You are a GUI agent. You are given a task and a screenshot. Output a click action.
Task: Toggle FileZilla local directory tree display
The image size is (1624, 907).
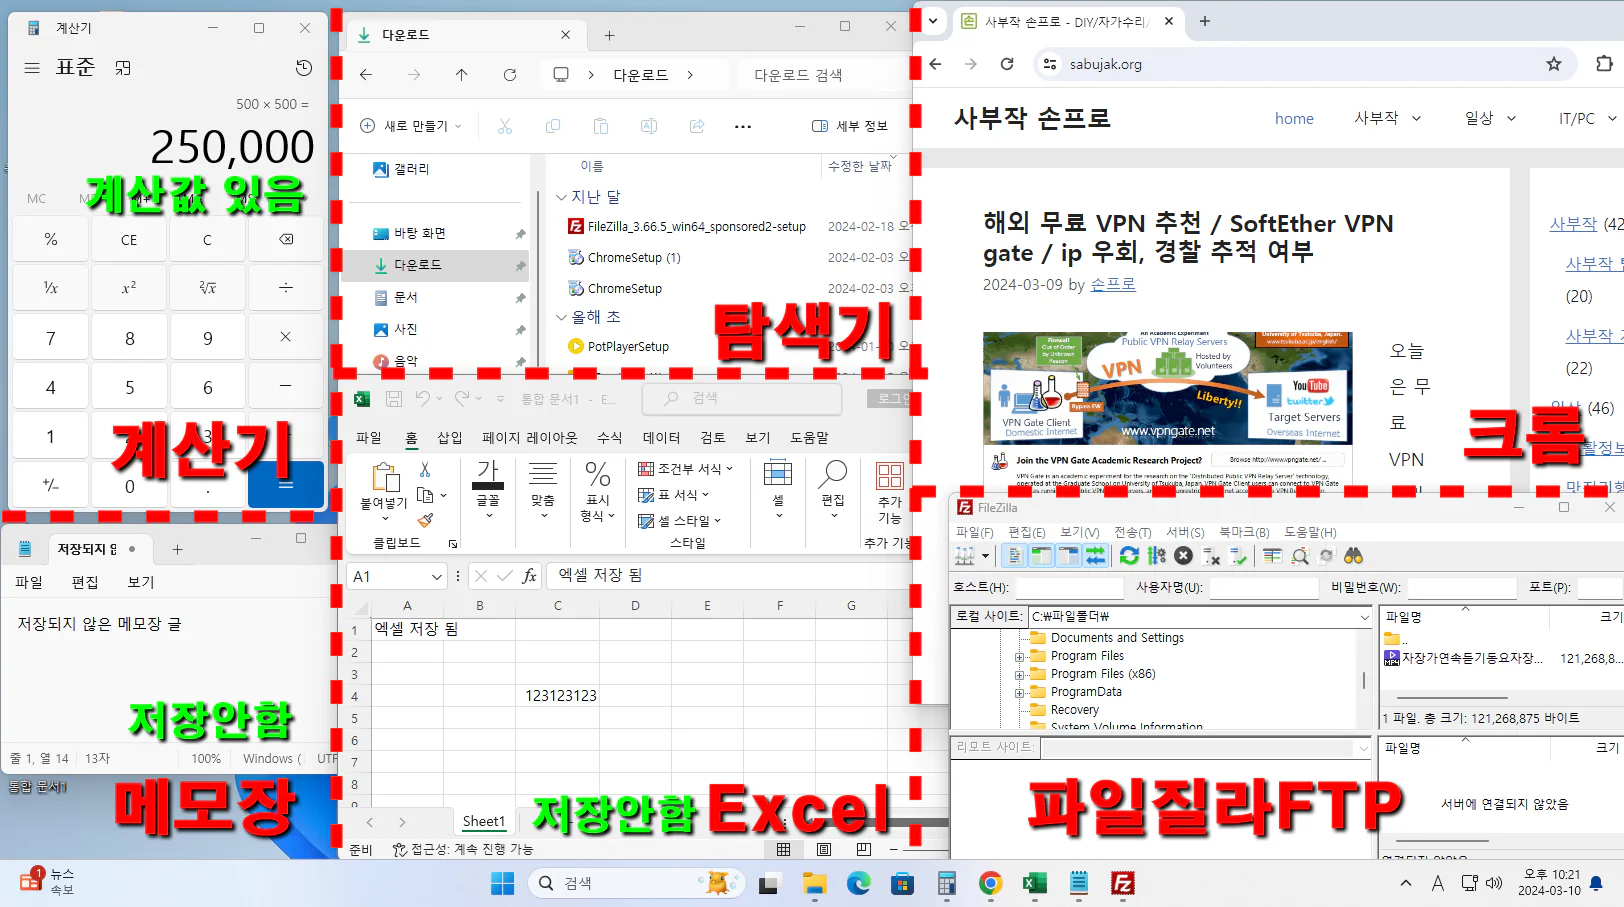click(x=1041, y=556)
